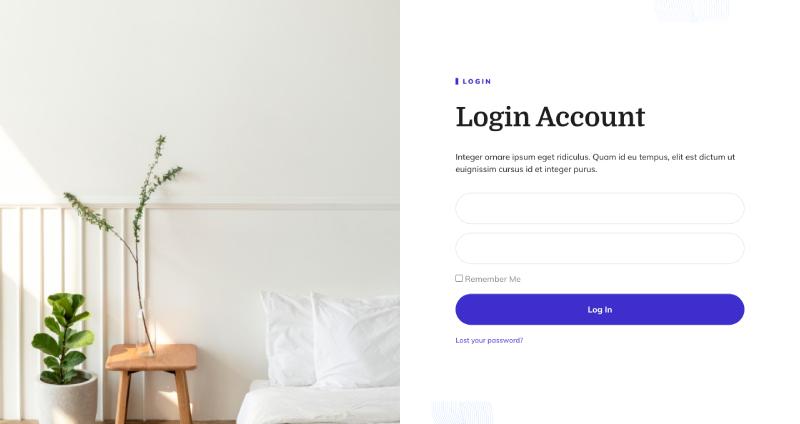Click the white bed mattress in photo
The height and width of the screenshot is (424, 800).
click(318, 403)
